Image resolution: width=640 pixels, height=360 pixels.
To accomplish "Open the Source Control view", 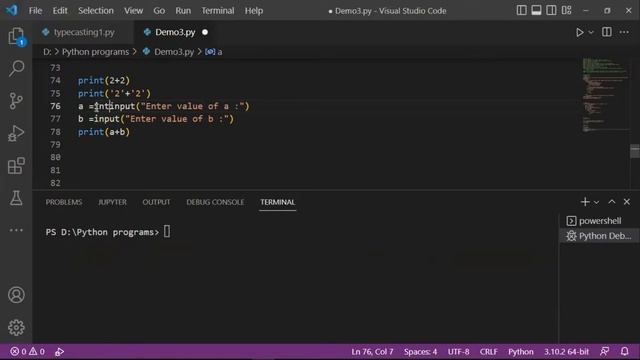I will pos(16,101).
